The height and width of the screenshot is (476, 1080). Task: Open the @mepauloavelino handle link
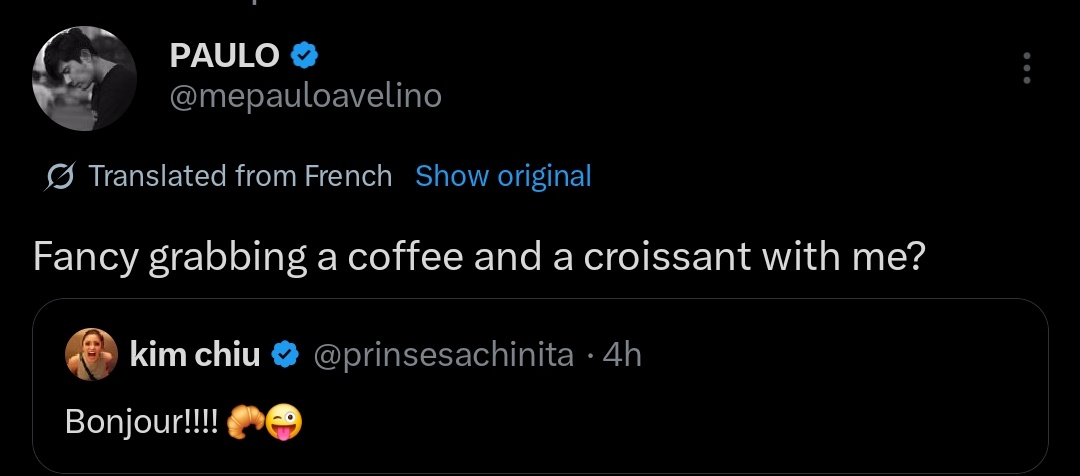(x=305, y=96)
